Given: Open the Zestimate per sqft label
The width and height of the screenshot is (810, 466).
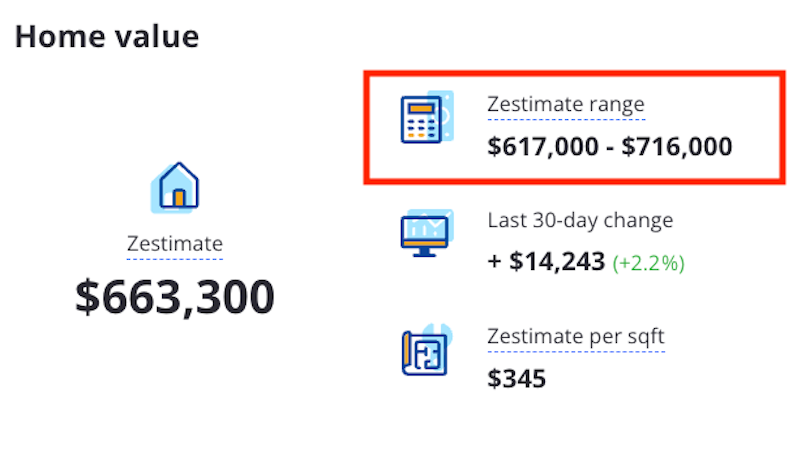Looking at the screenshot, I should point(575,336).
